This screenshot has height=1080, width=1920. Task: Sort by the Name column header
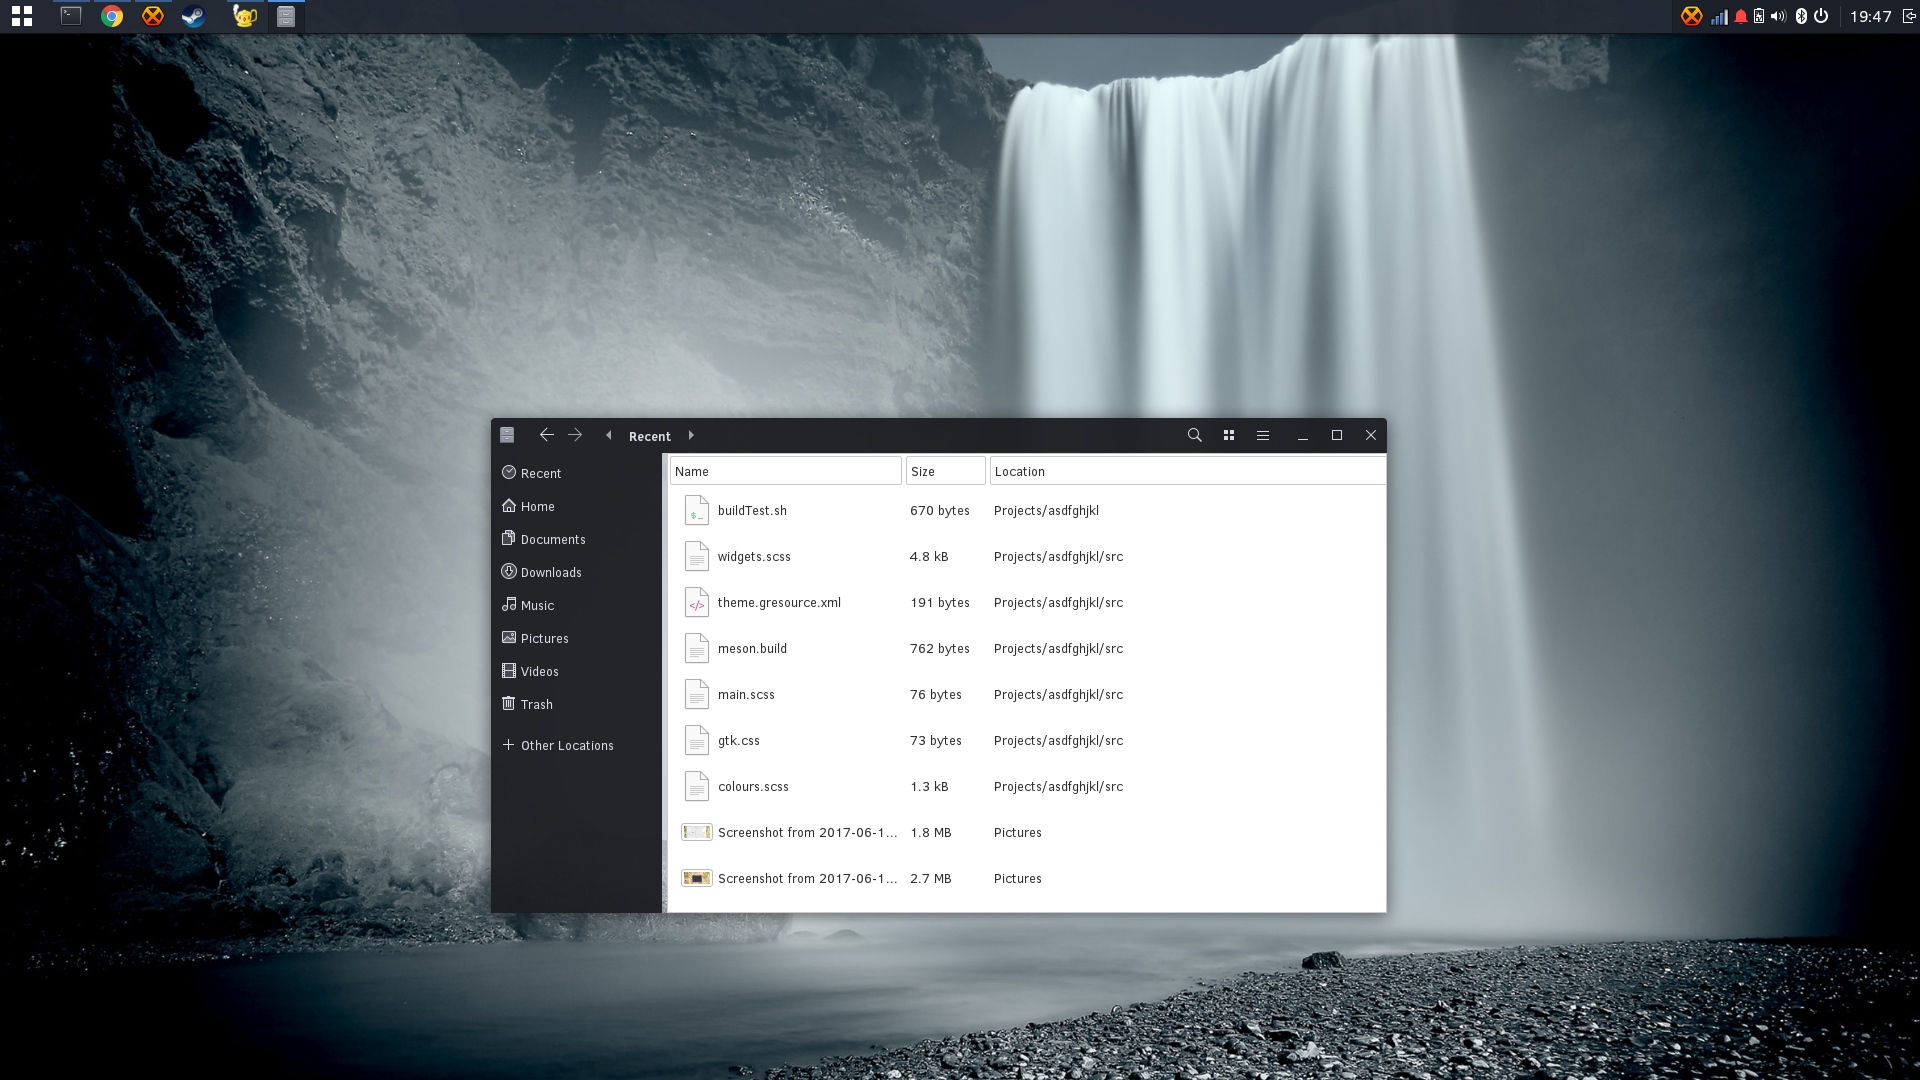786,471
